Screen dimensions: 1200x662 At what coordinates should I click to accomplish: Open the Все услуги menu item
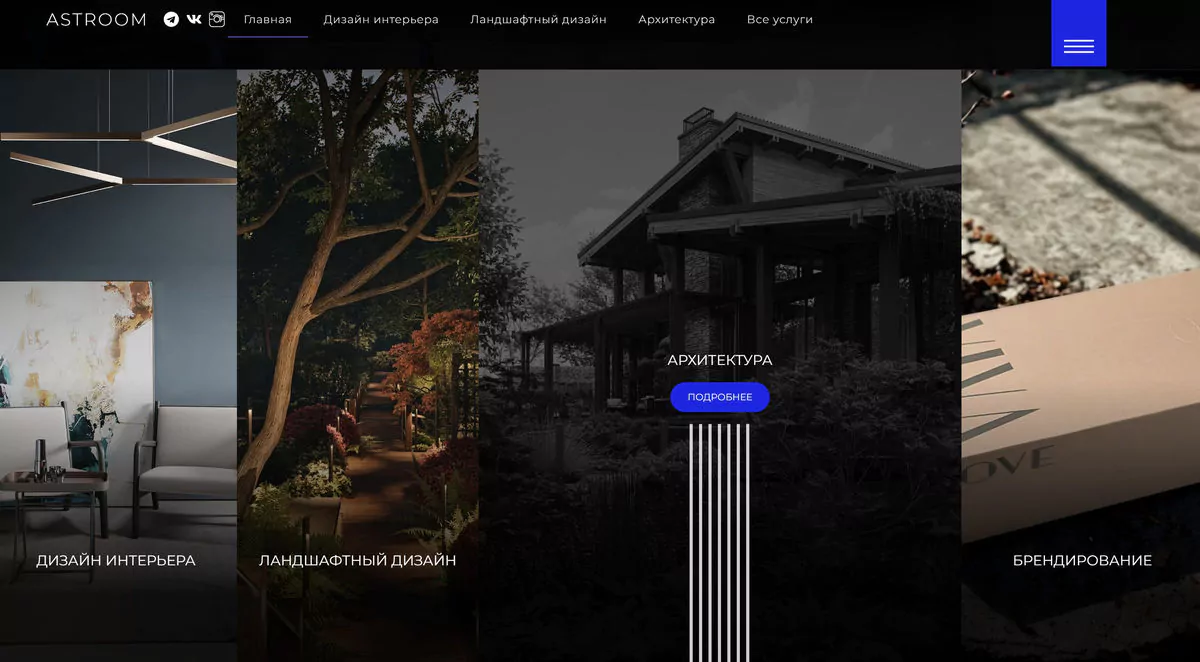(x=780, y=20)
